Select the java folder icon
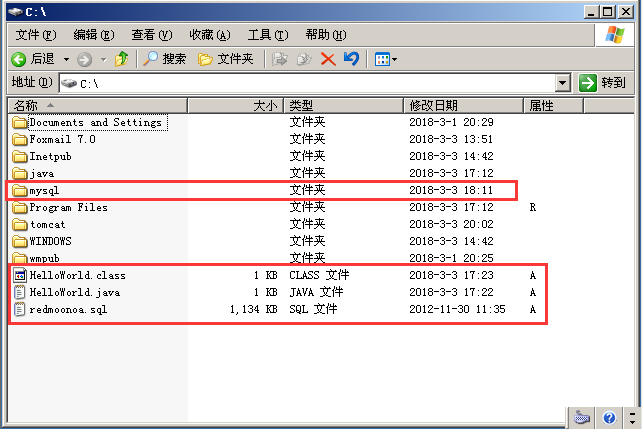 (19, 173)
